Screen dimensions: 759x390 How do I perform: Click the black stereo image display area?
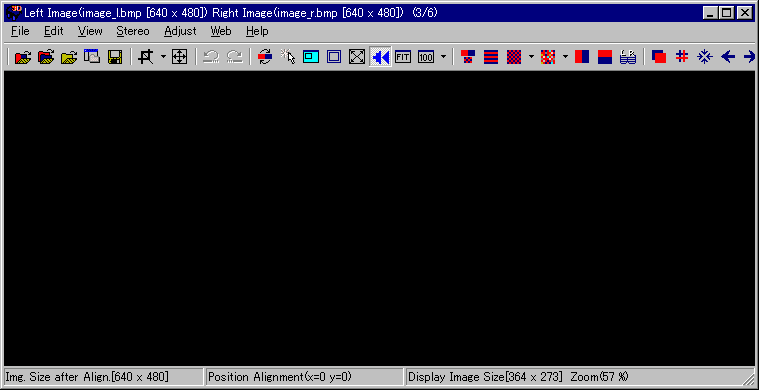[380, 218]
